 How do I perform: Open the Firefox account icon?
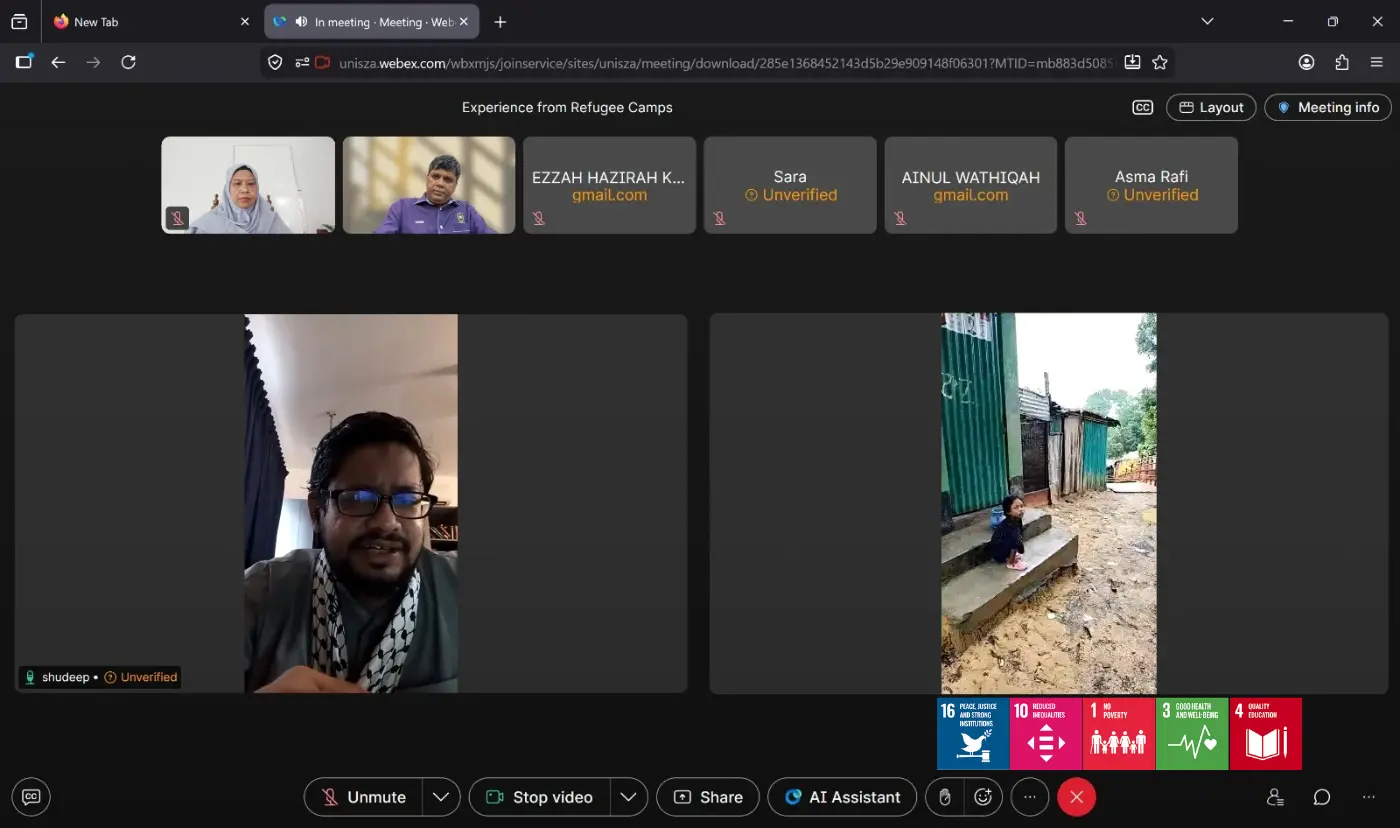[1306, 62]
